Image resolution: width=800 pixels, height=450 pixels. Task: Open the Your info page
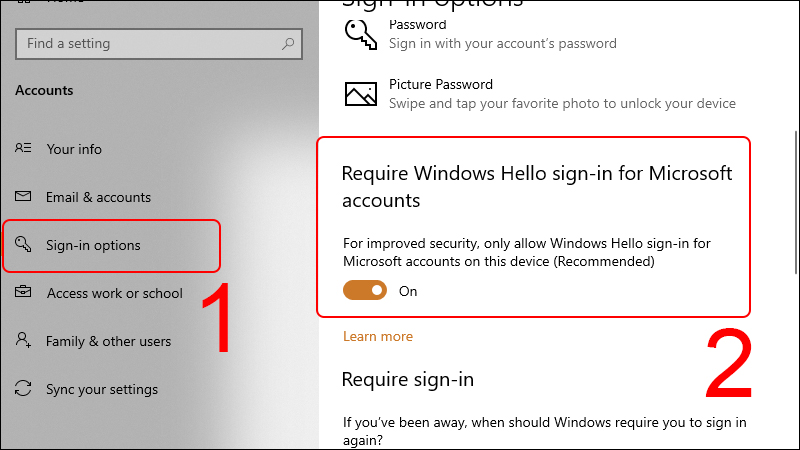tap(74, 149)
